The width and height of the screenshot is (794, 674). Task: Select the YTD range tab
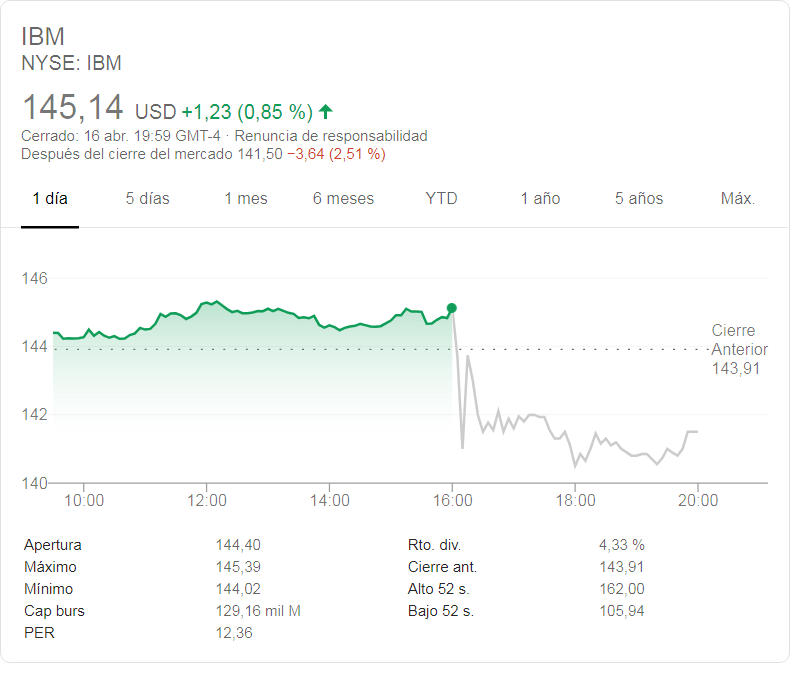pos(441,198)
